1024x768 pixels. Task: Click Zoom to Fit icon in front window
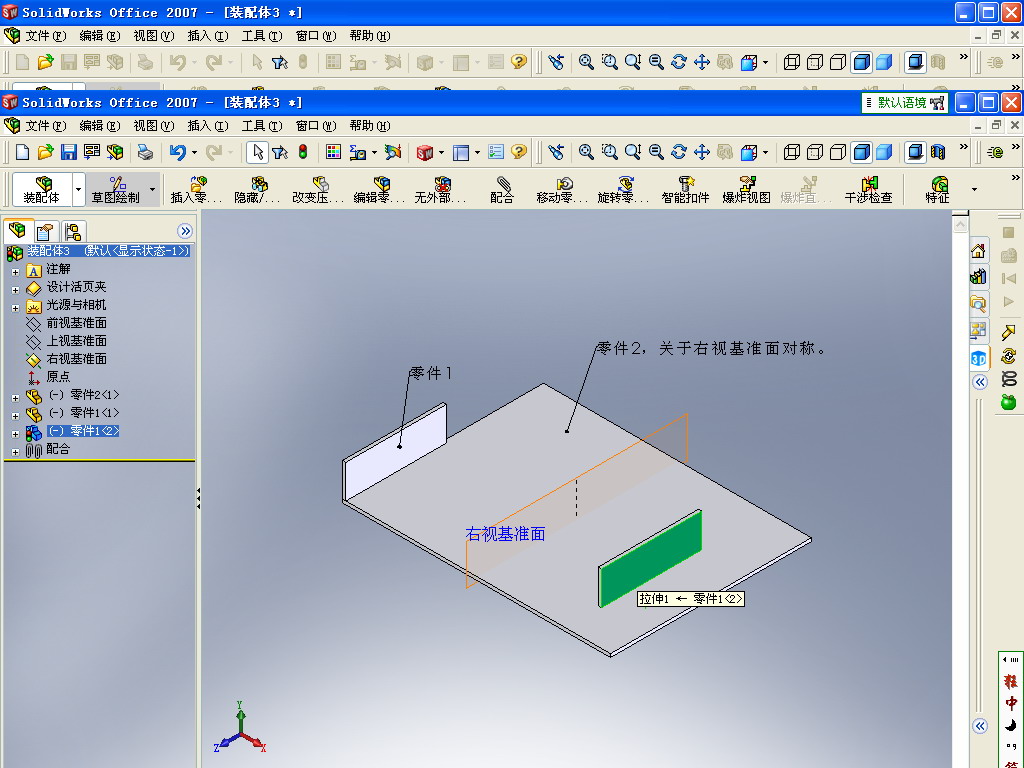coord(586,152)
